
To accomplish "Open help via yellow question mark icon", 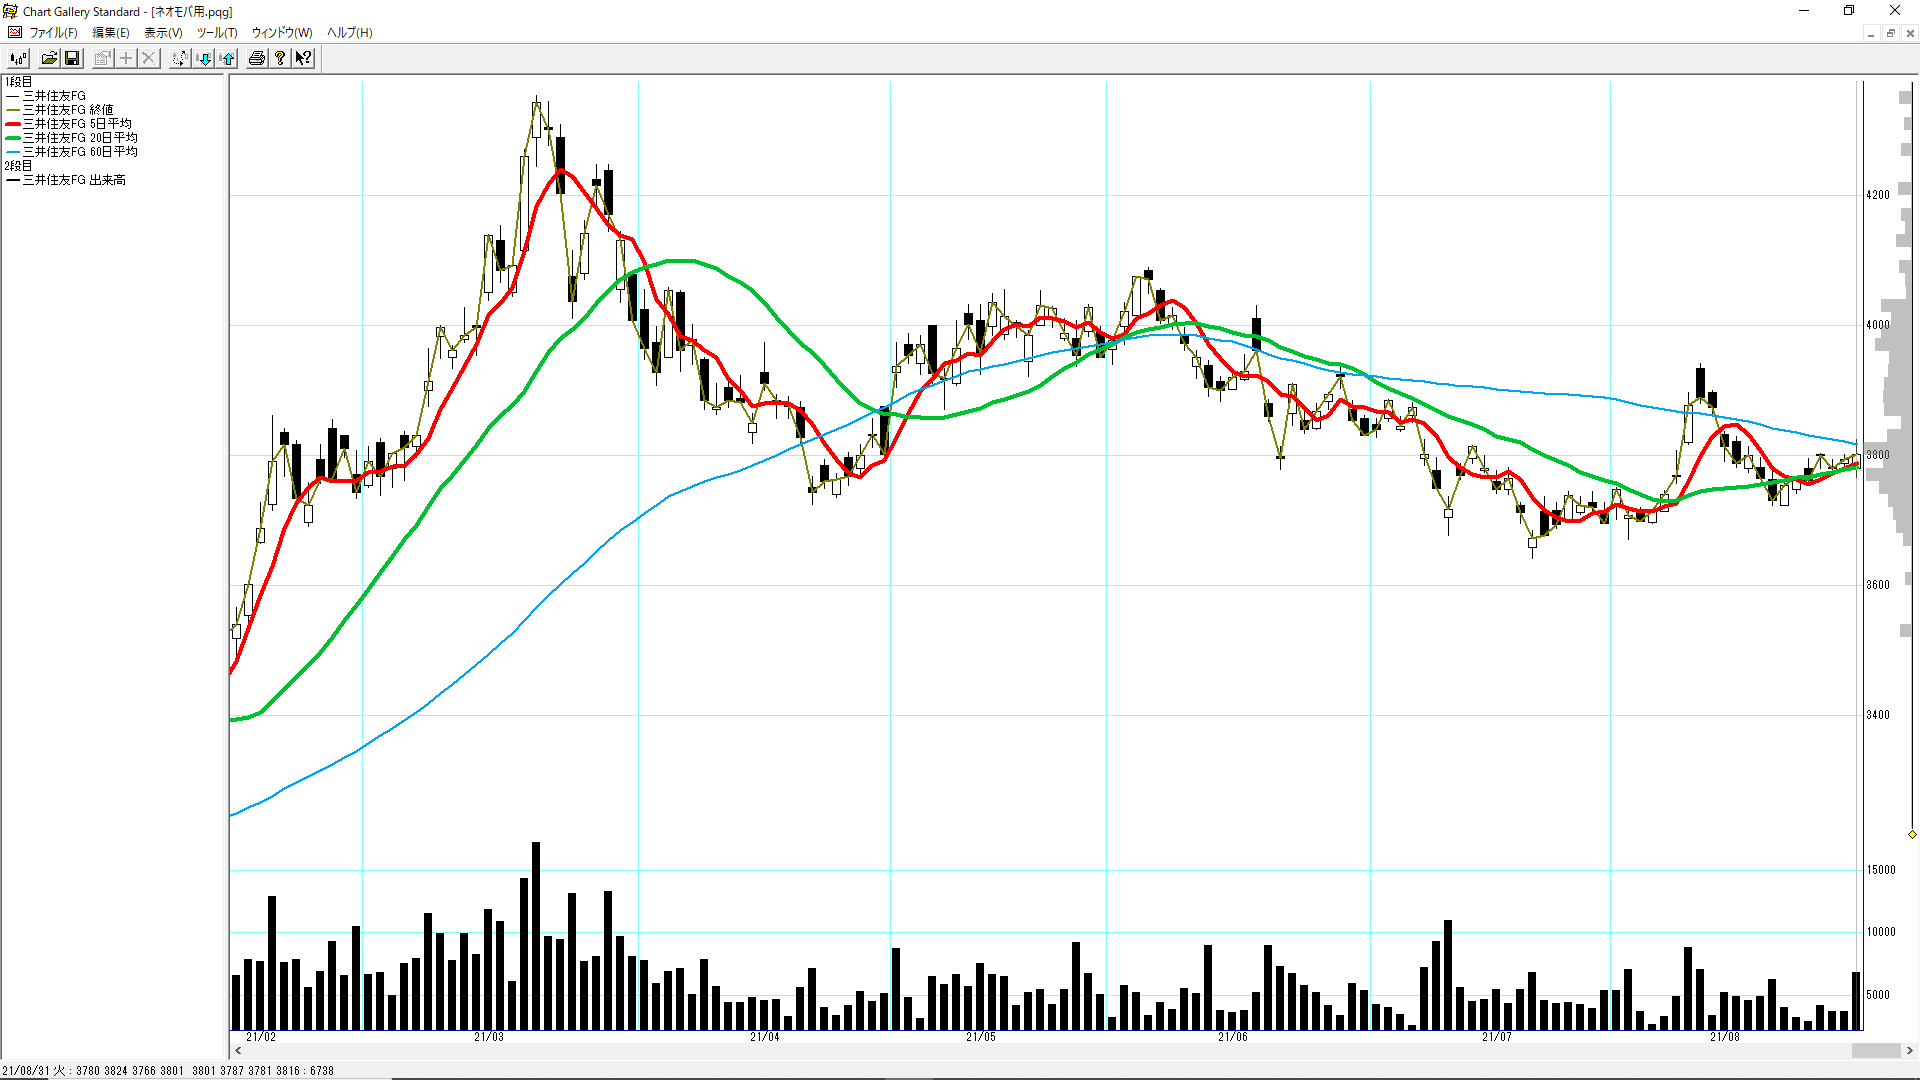I will (x=280, y=58).
